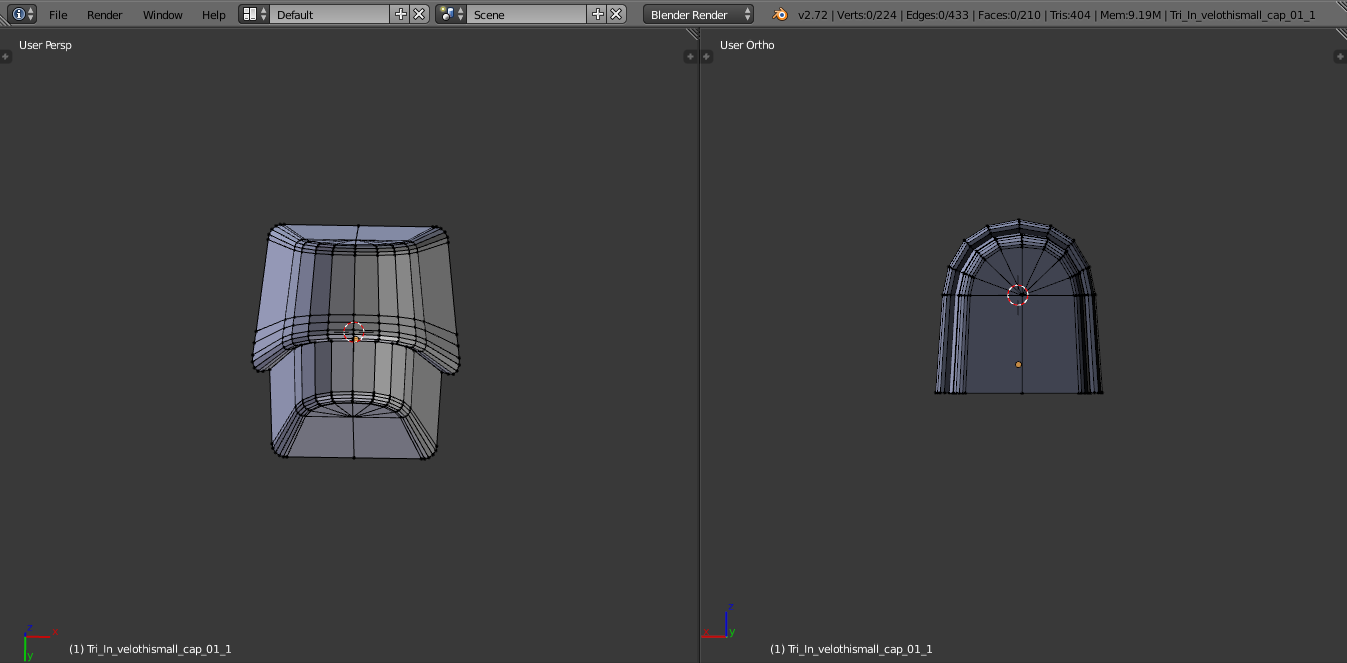Viewport: 1347px width, 663px height.
Task: Click the object name label in User Ortho viewport
Action: point(851,649)
